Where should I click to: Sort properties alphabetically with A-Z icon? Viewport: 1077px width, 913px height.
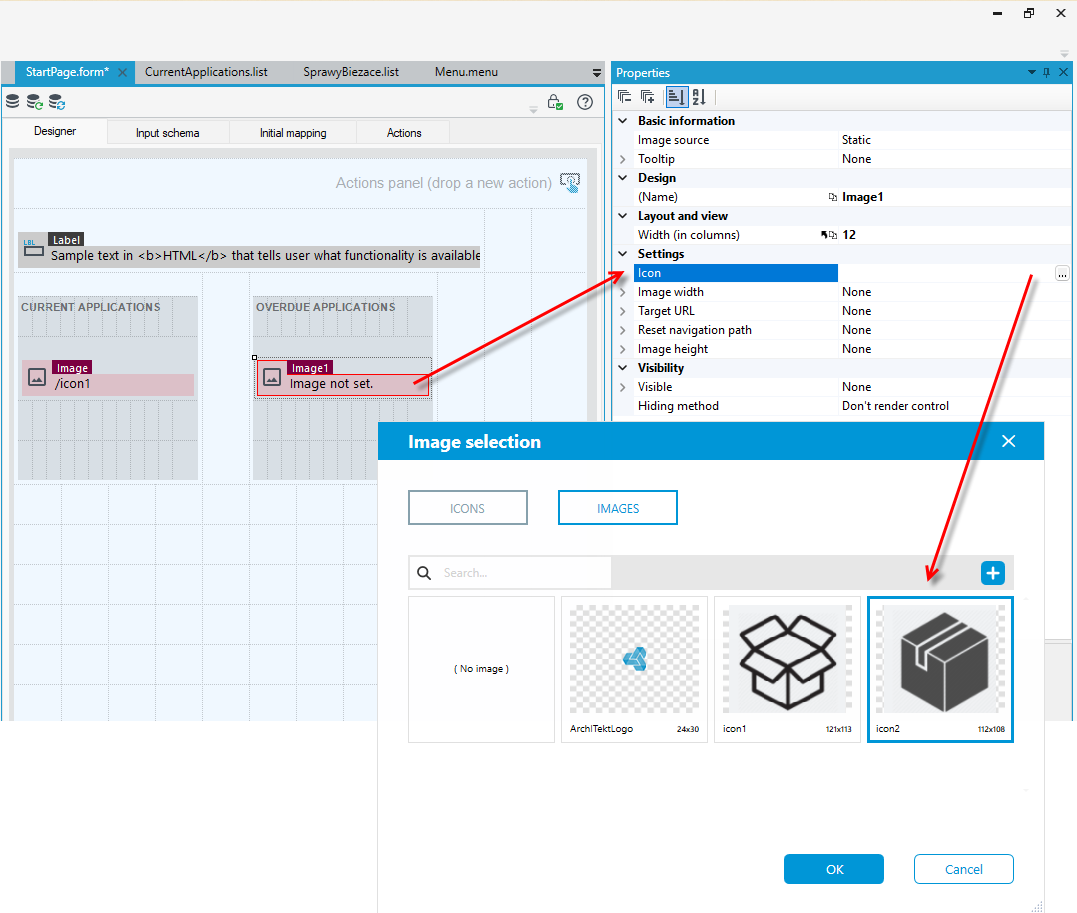[699, 98]
